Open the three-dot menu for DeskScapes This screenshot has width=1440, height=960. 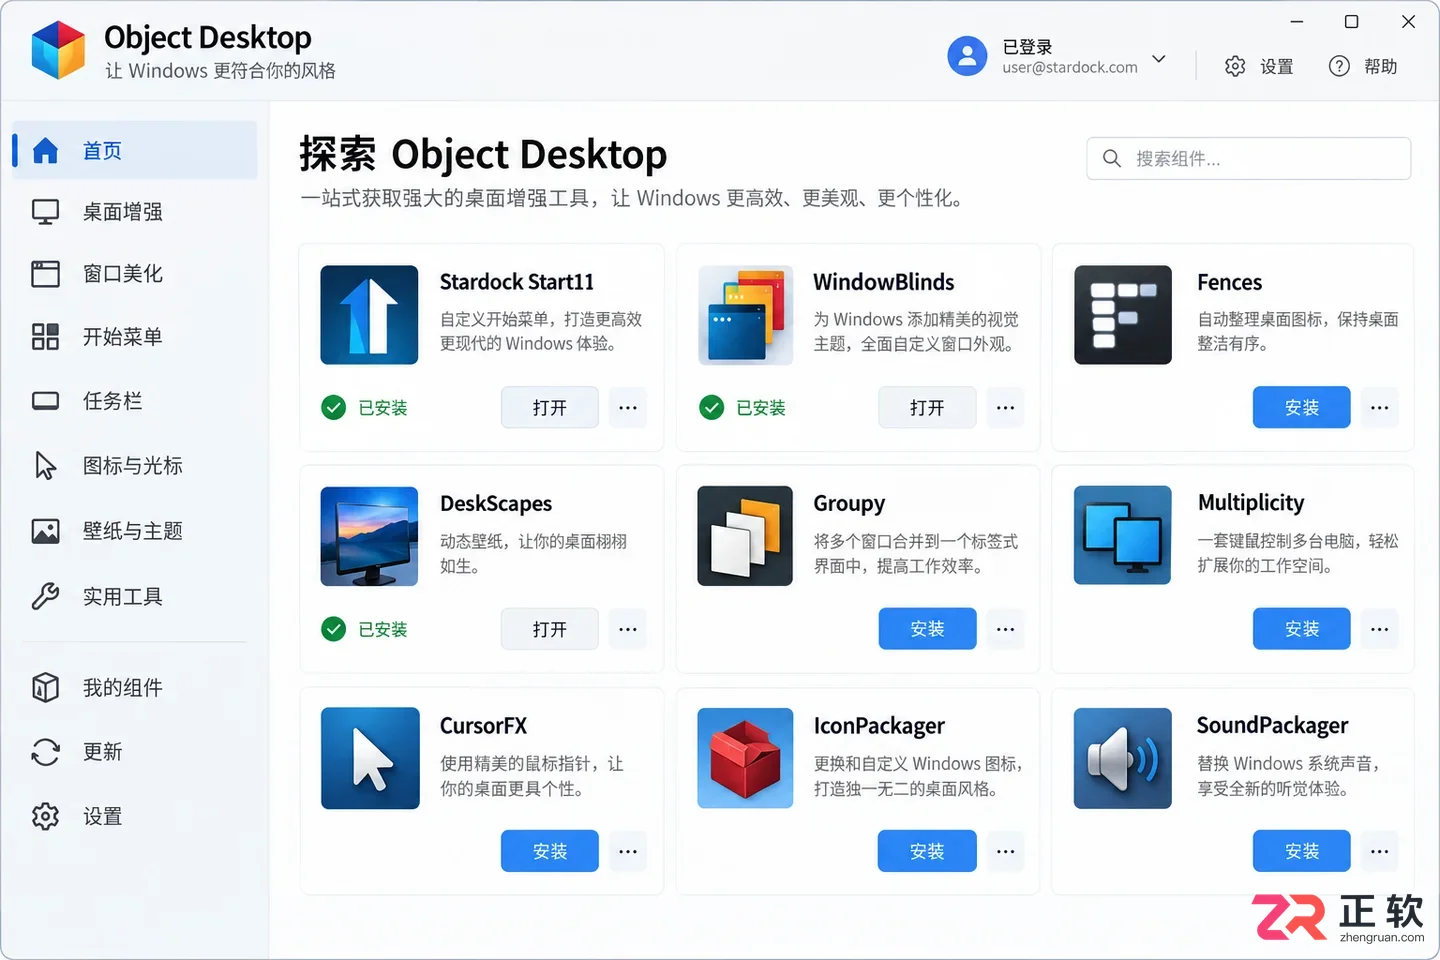[x=628, y=629]
